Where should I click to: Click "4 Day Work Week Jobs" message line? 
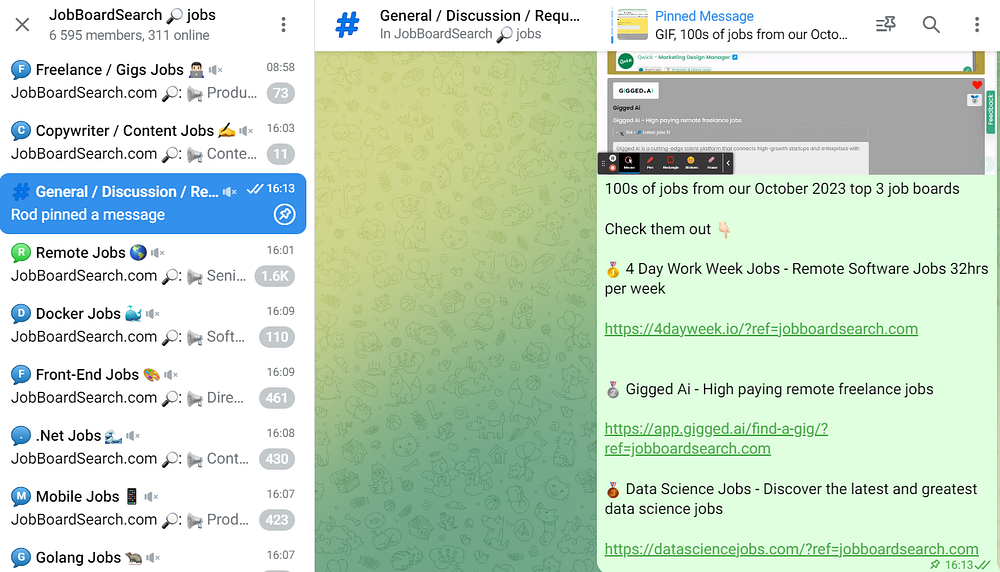point(797,279)
